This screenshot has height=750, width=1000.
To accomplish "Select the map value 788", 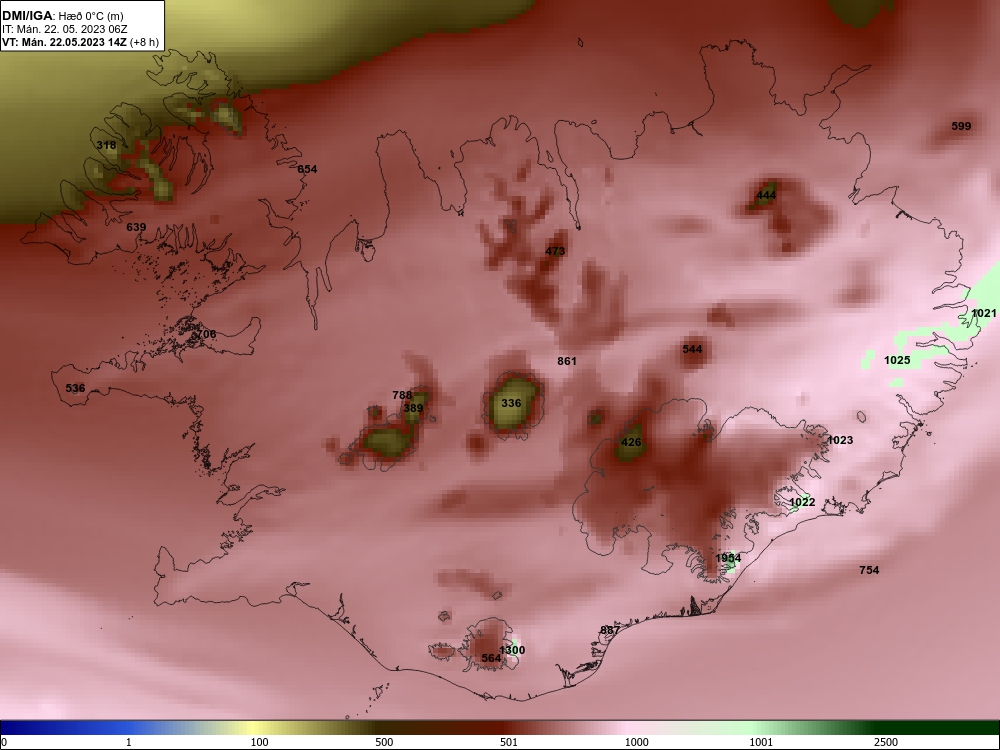I will (x=402, y=395).
